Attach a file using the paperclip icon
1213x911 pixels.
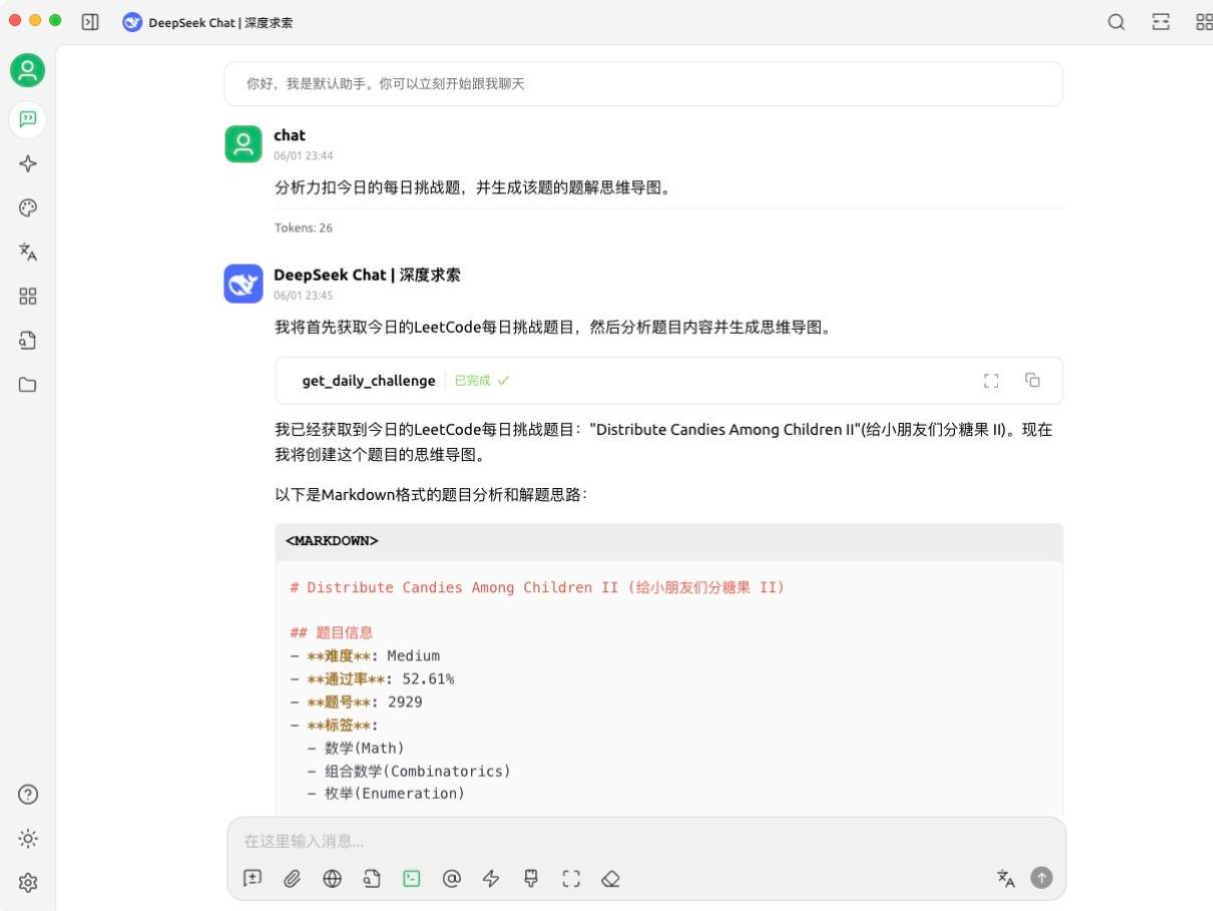(x=292, y=878)
